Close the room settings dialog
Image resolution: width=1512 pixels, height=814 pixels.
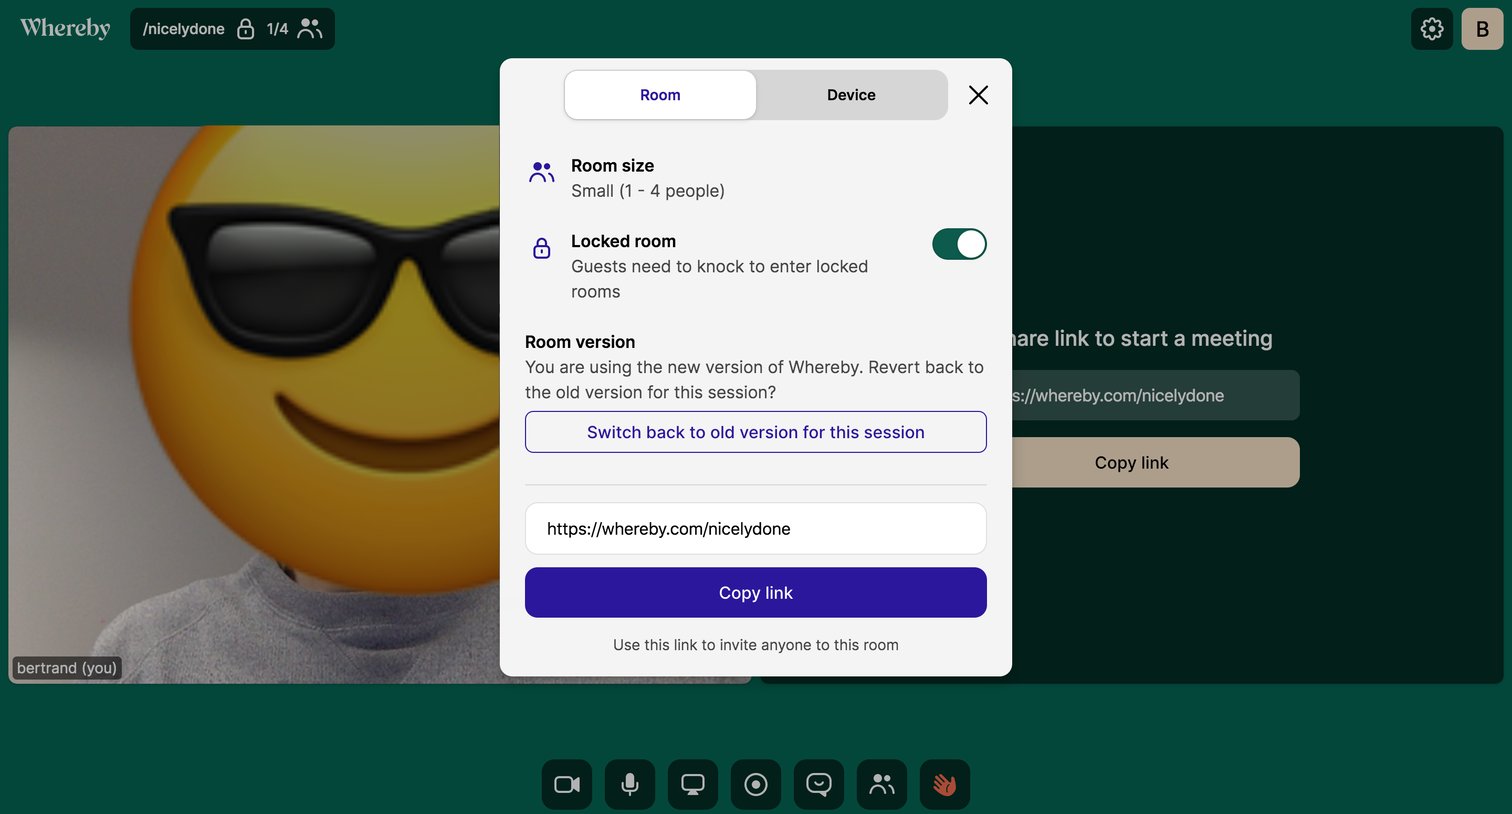(x=978, y=95)
